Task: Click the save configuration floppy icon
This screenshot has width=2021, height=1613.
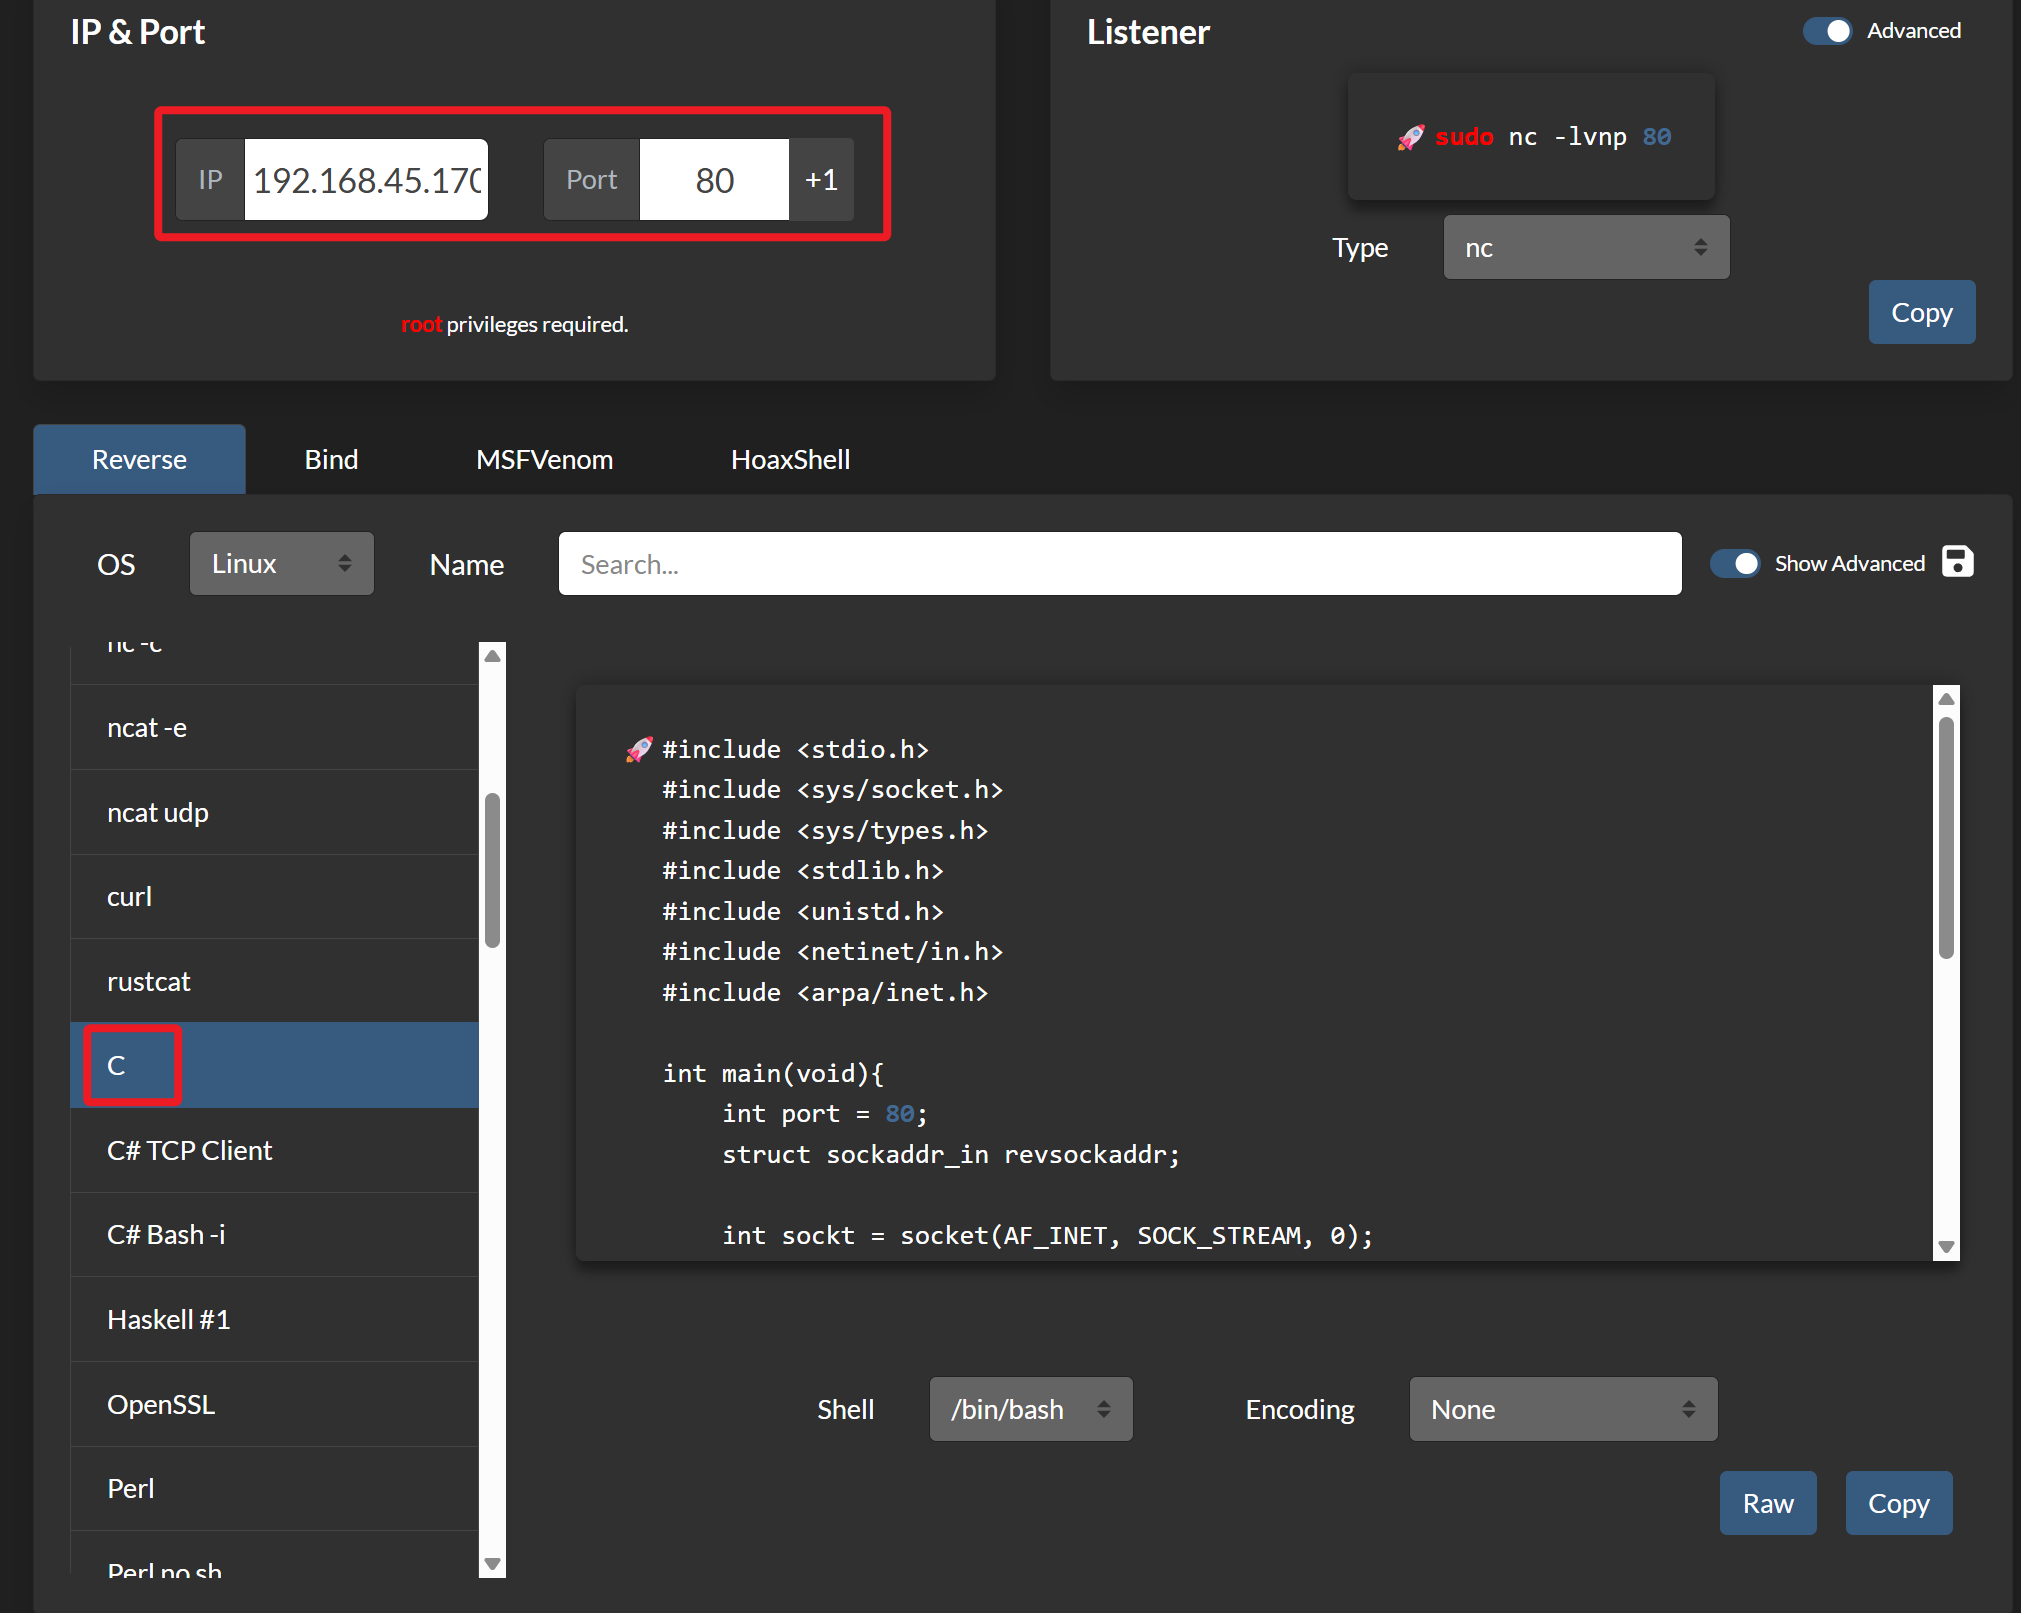Action: click(1957, 562)
